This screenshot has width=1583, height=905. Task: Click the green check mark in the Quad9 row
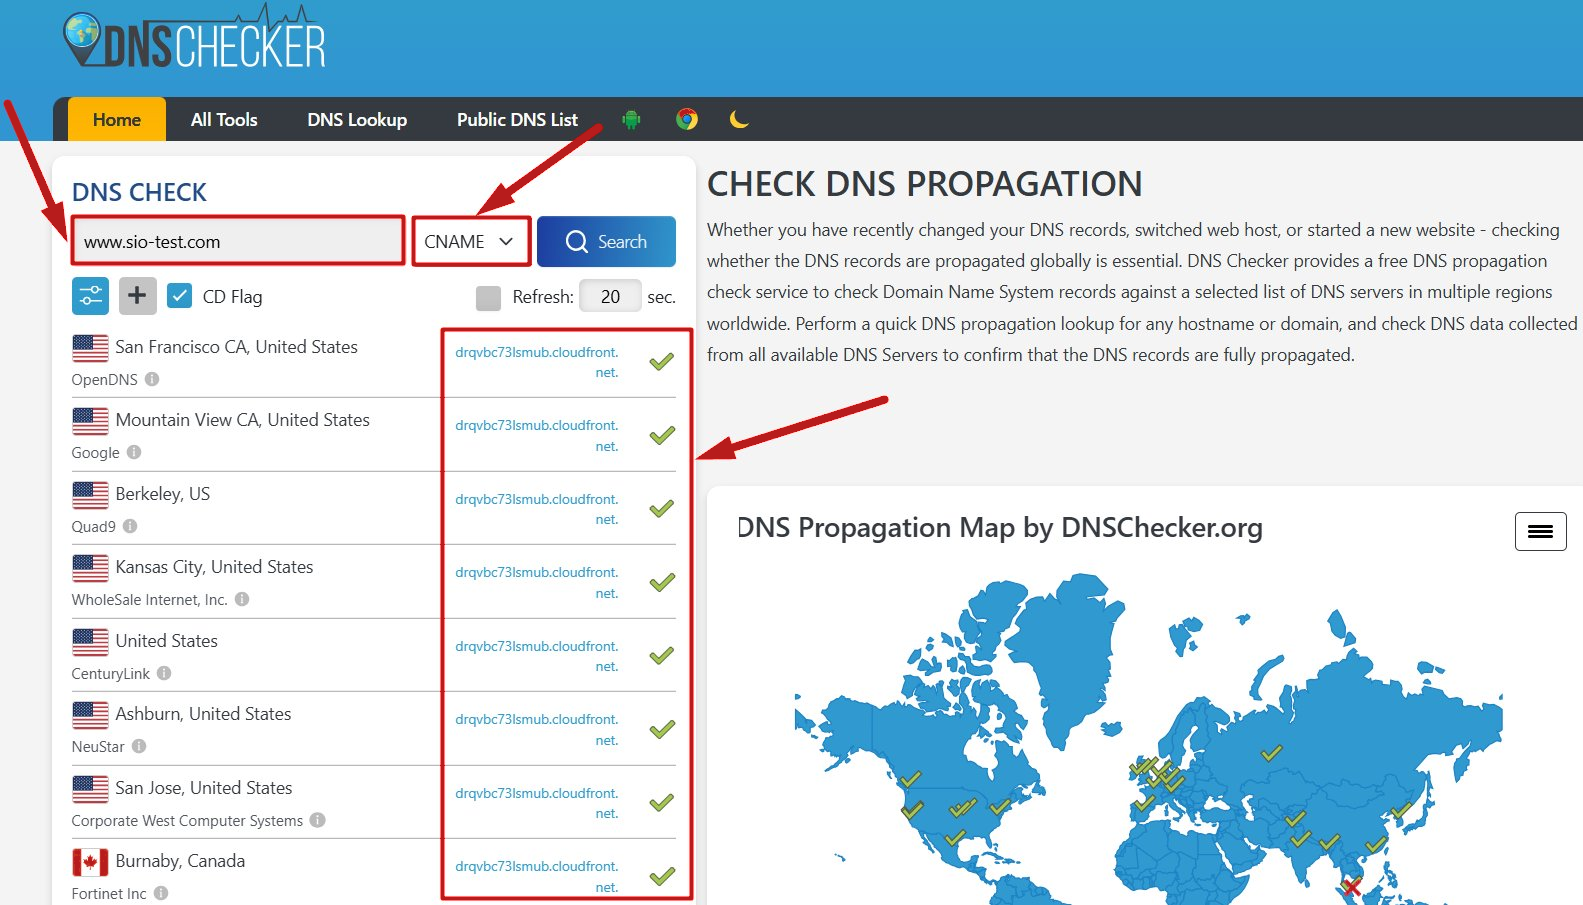[662, 509]
